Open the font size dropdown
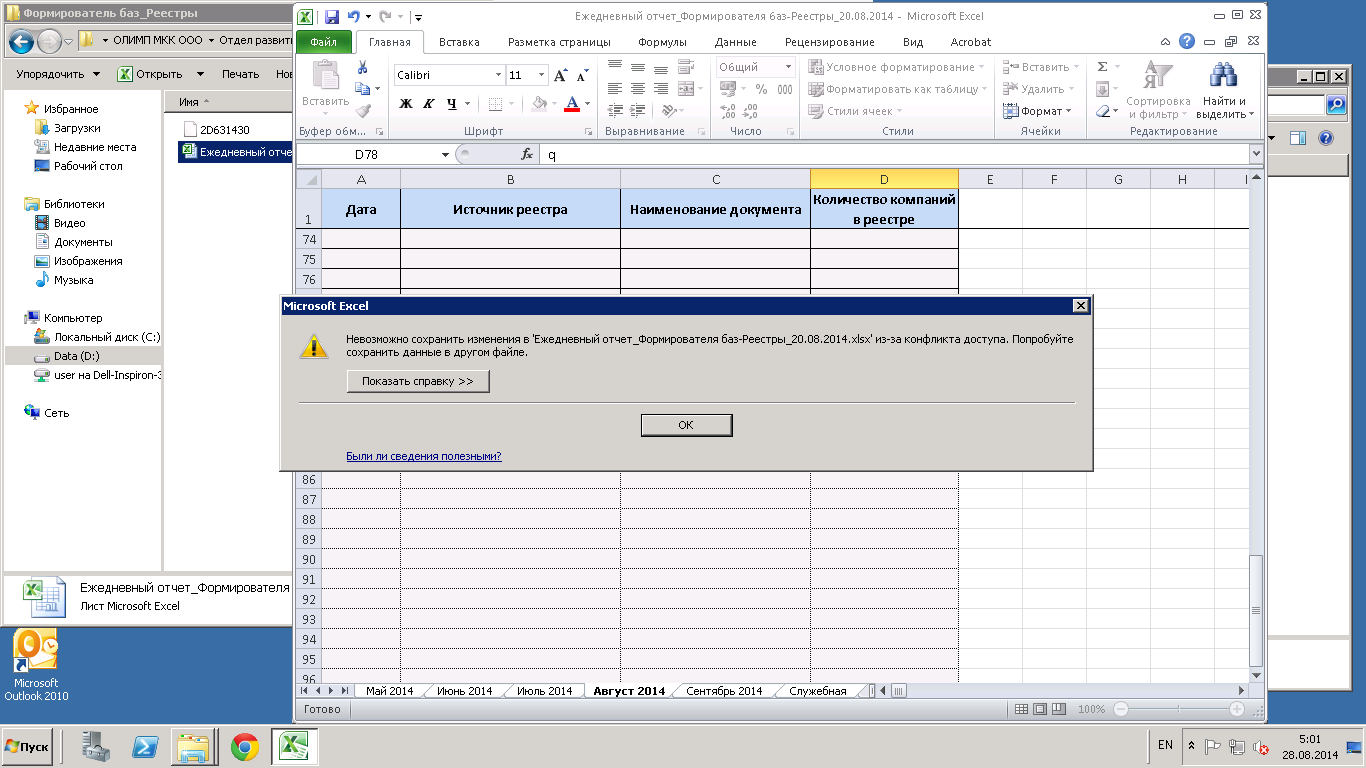Viewport: 1366px width, 768px height. (x=542, y=75)
